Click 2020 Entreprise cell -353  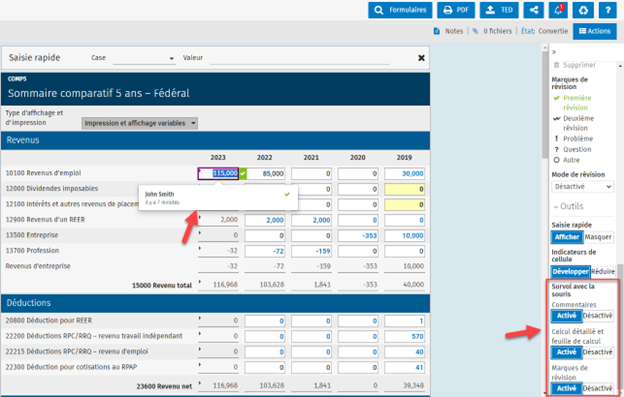(358, 235)
